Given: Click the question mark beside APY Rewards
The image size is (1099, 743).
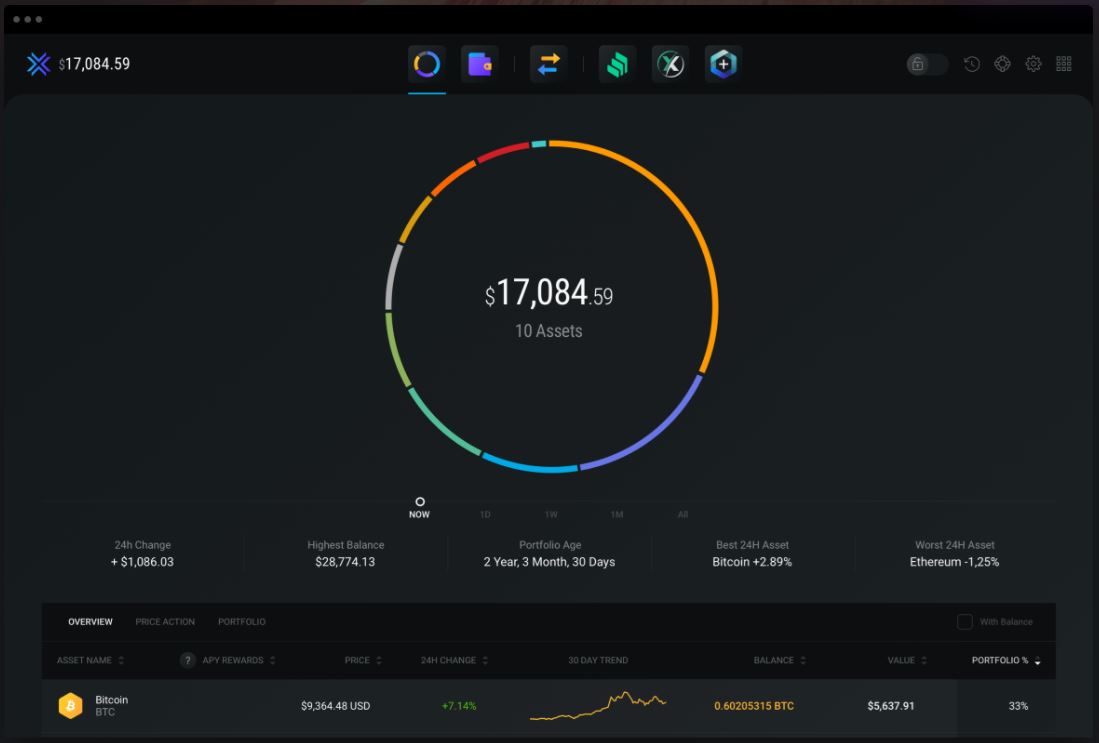Looking at the screenshot, I should (x=187, y=660).
